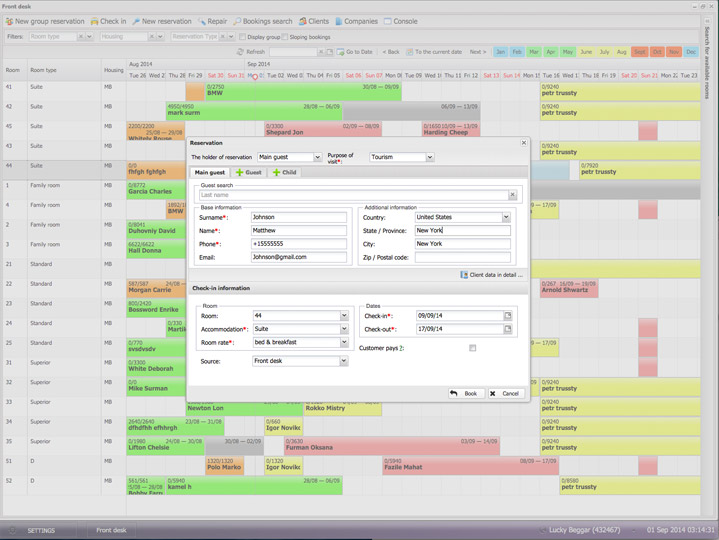Clear the Guest search field with X

514,195
